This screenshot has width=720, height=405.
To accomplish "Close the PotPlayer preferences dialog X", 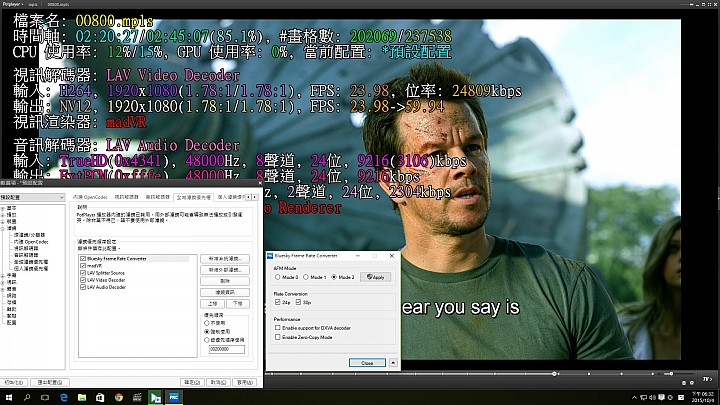I will [259, 183].
